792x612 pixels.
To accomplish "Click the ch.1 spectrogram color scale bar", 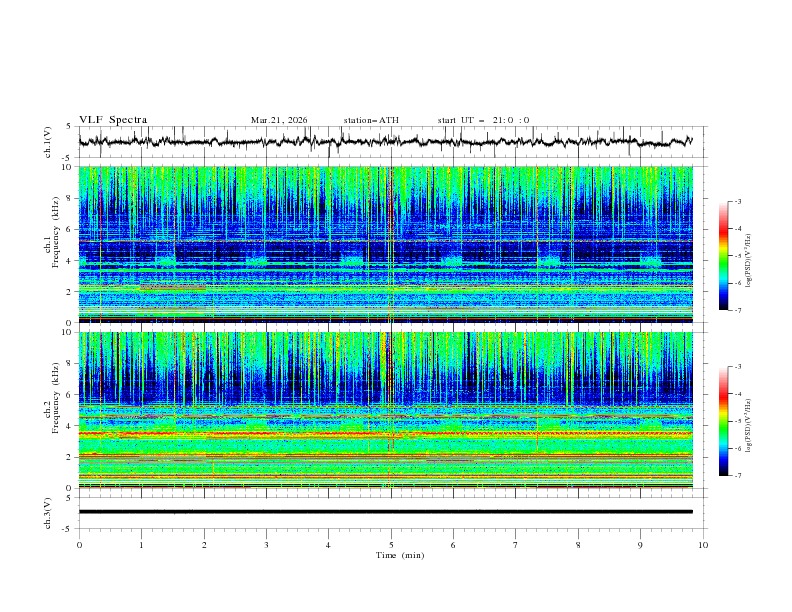I will coord(723,256).
